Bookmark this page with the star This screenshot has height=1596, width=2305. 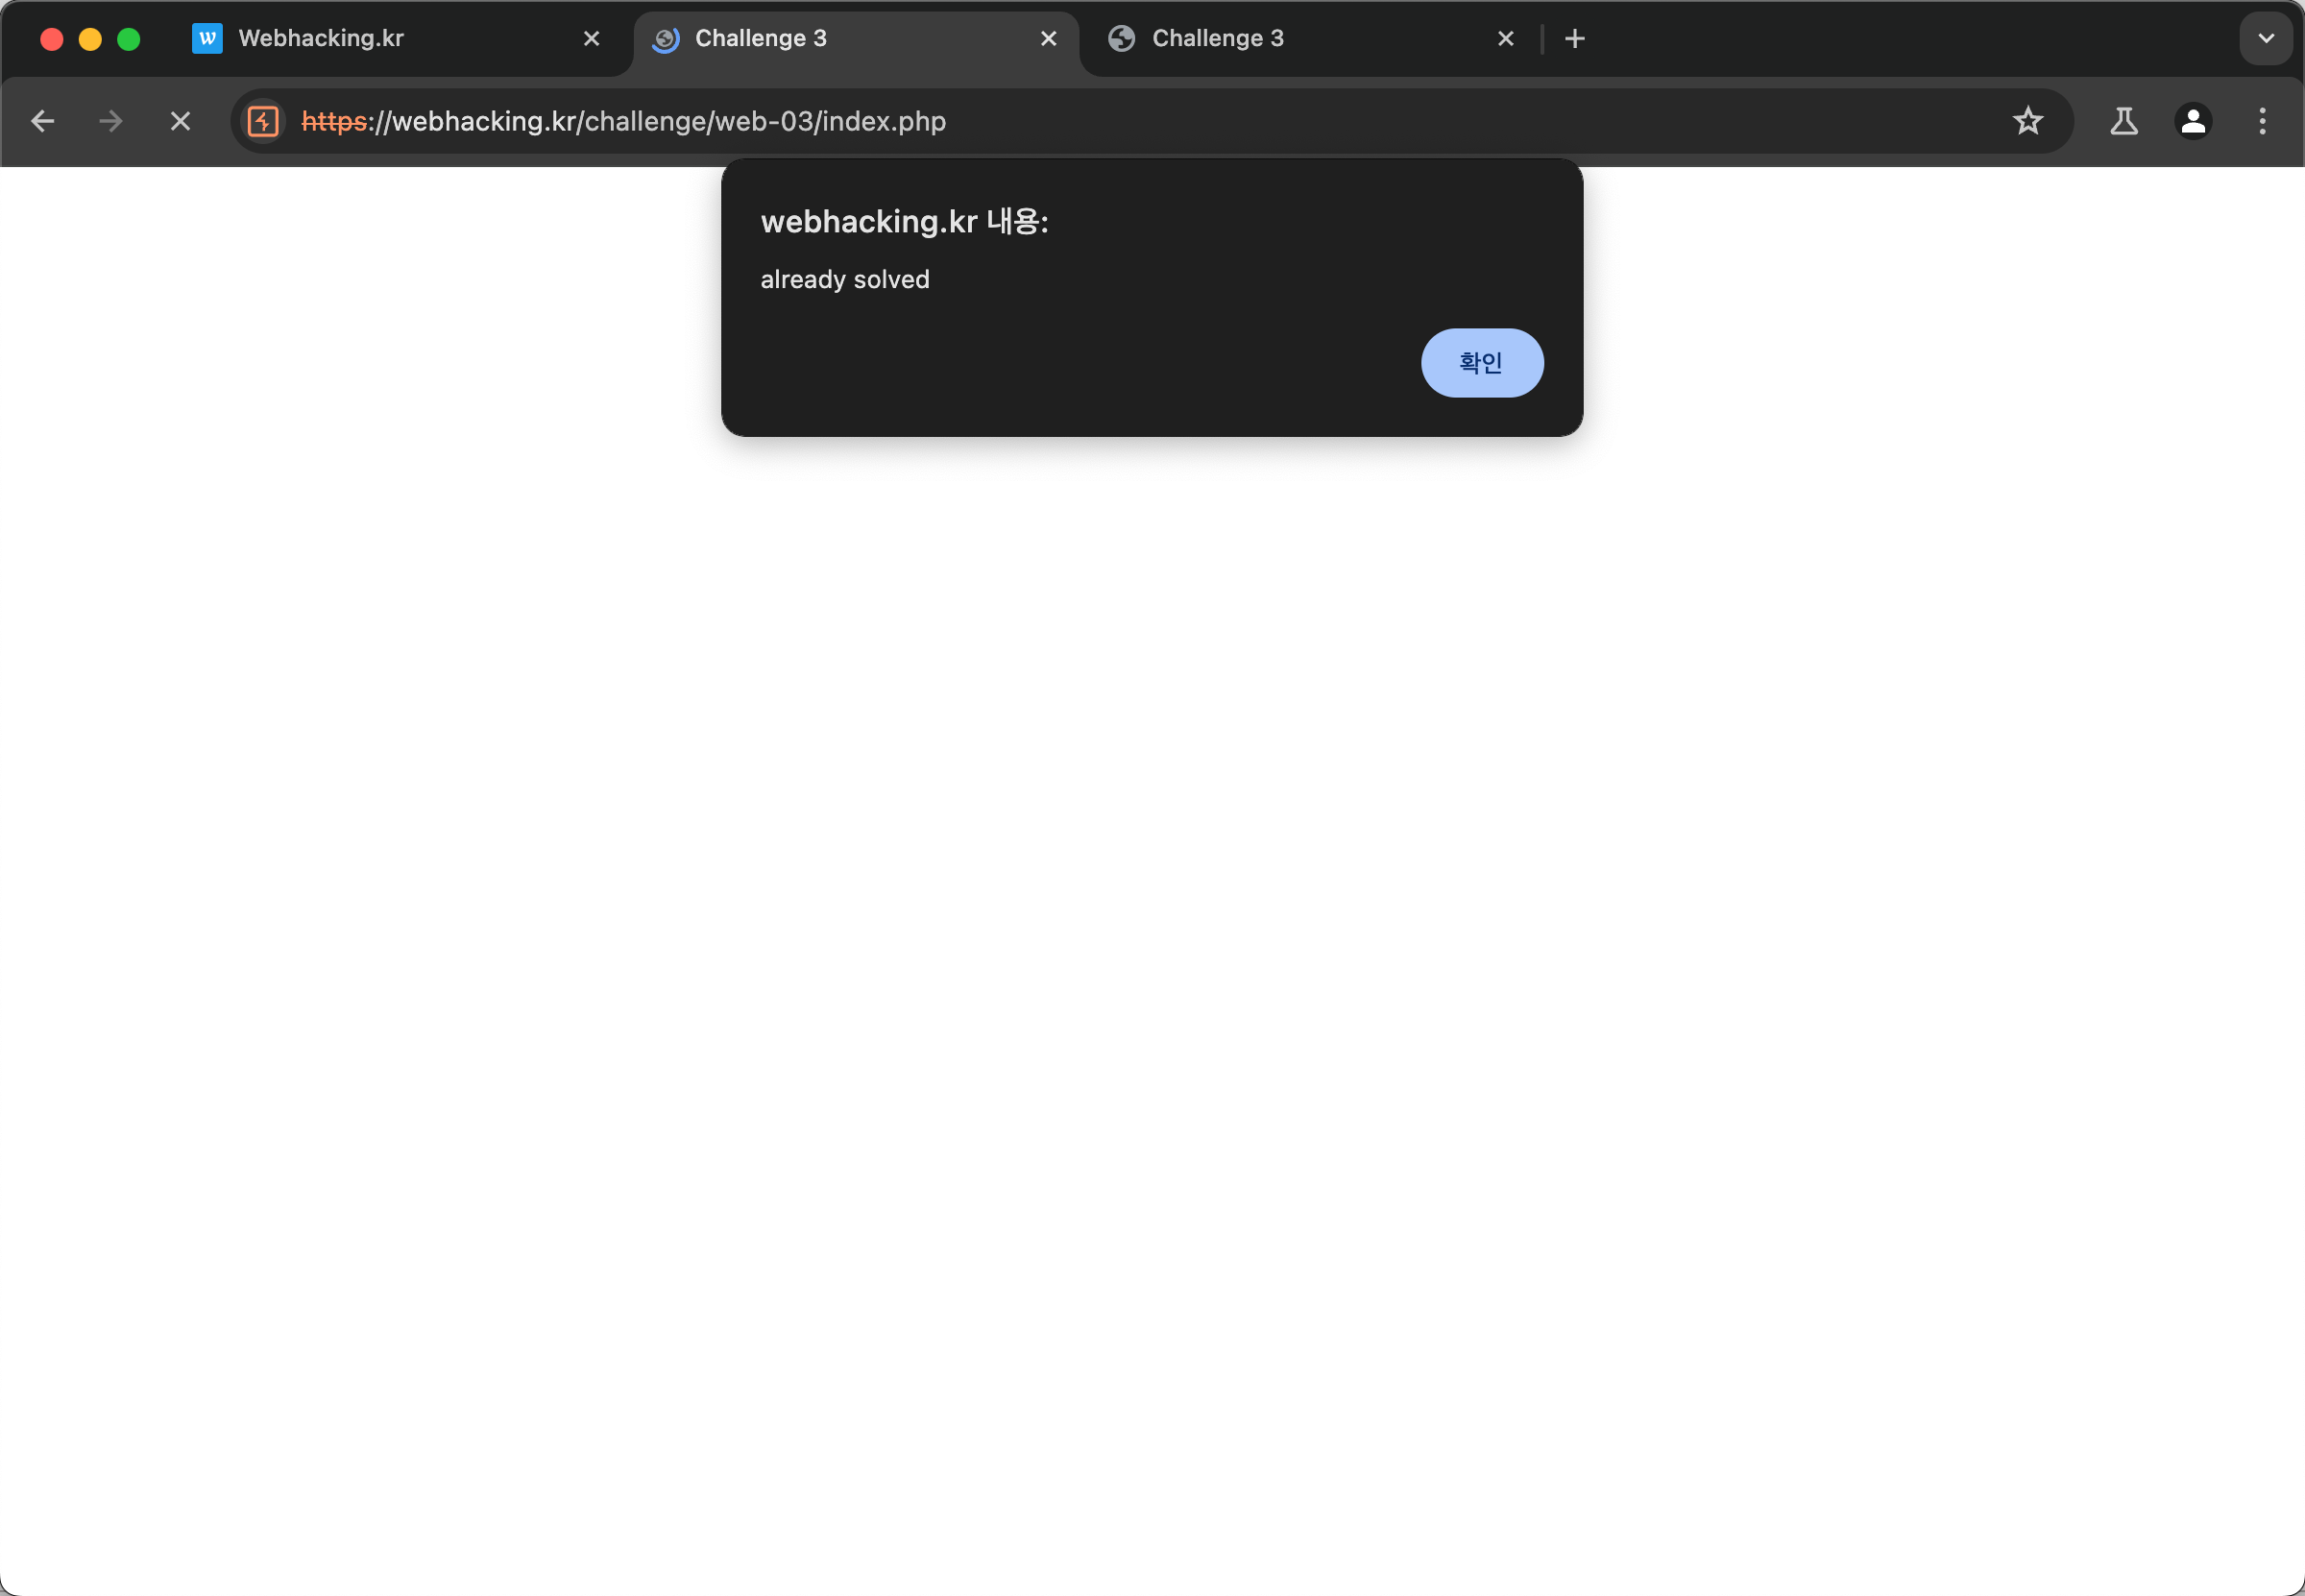(2027, 121)
